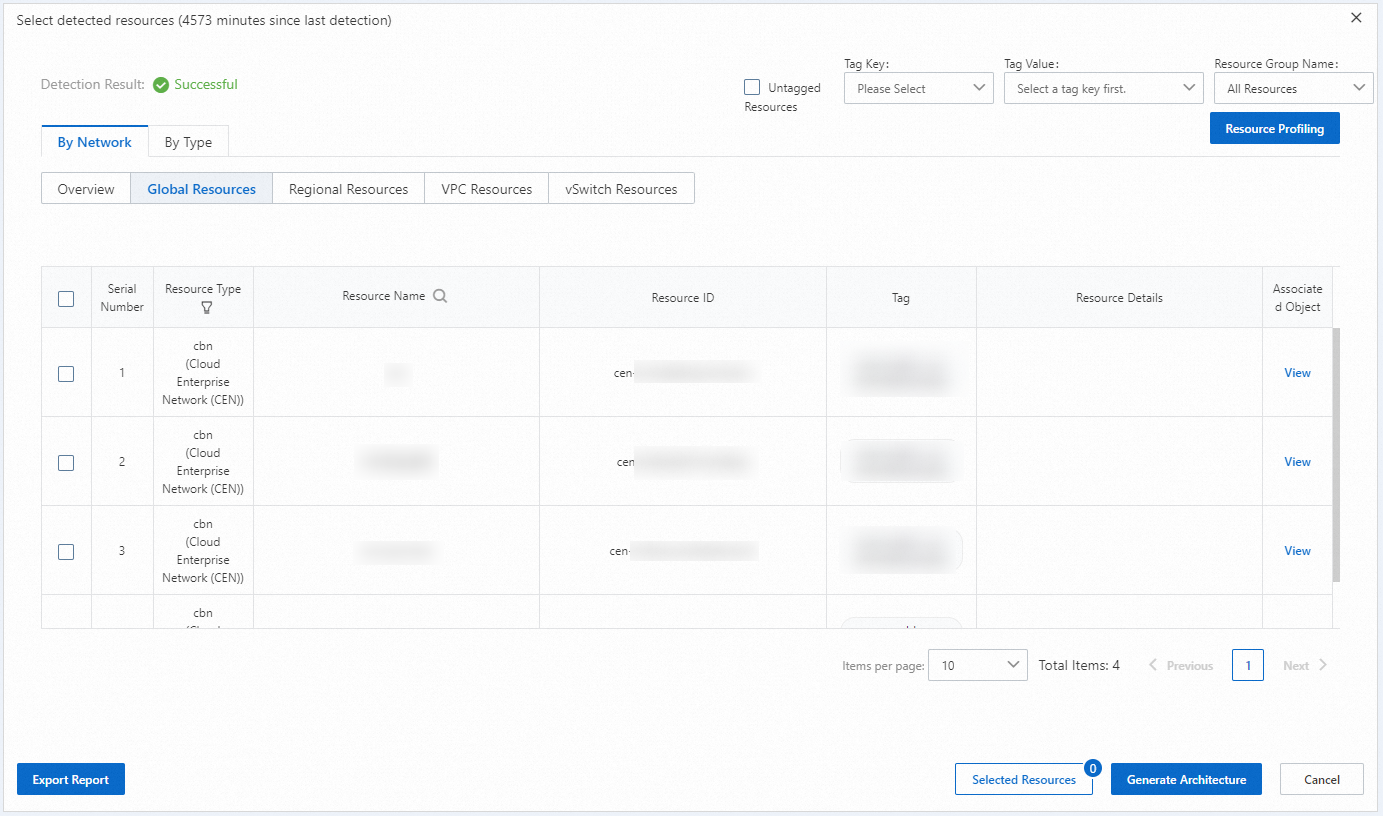Screen dimensions: 1383x816
Task: Toggle the Untagged Resources checkbox
Action: pyautogui.click(x=752, y=88)
